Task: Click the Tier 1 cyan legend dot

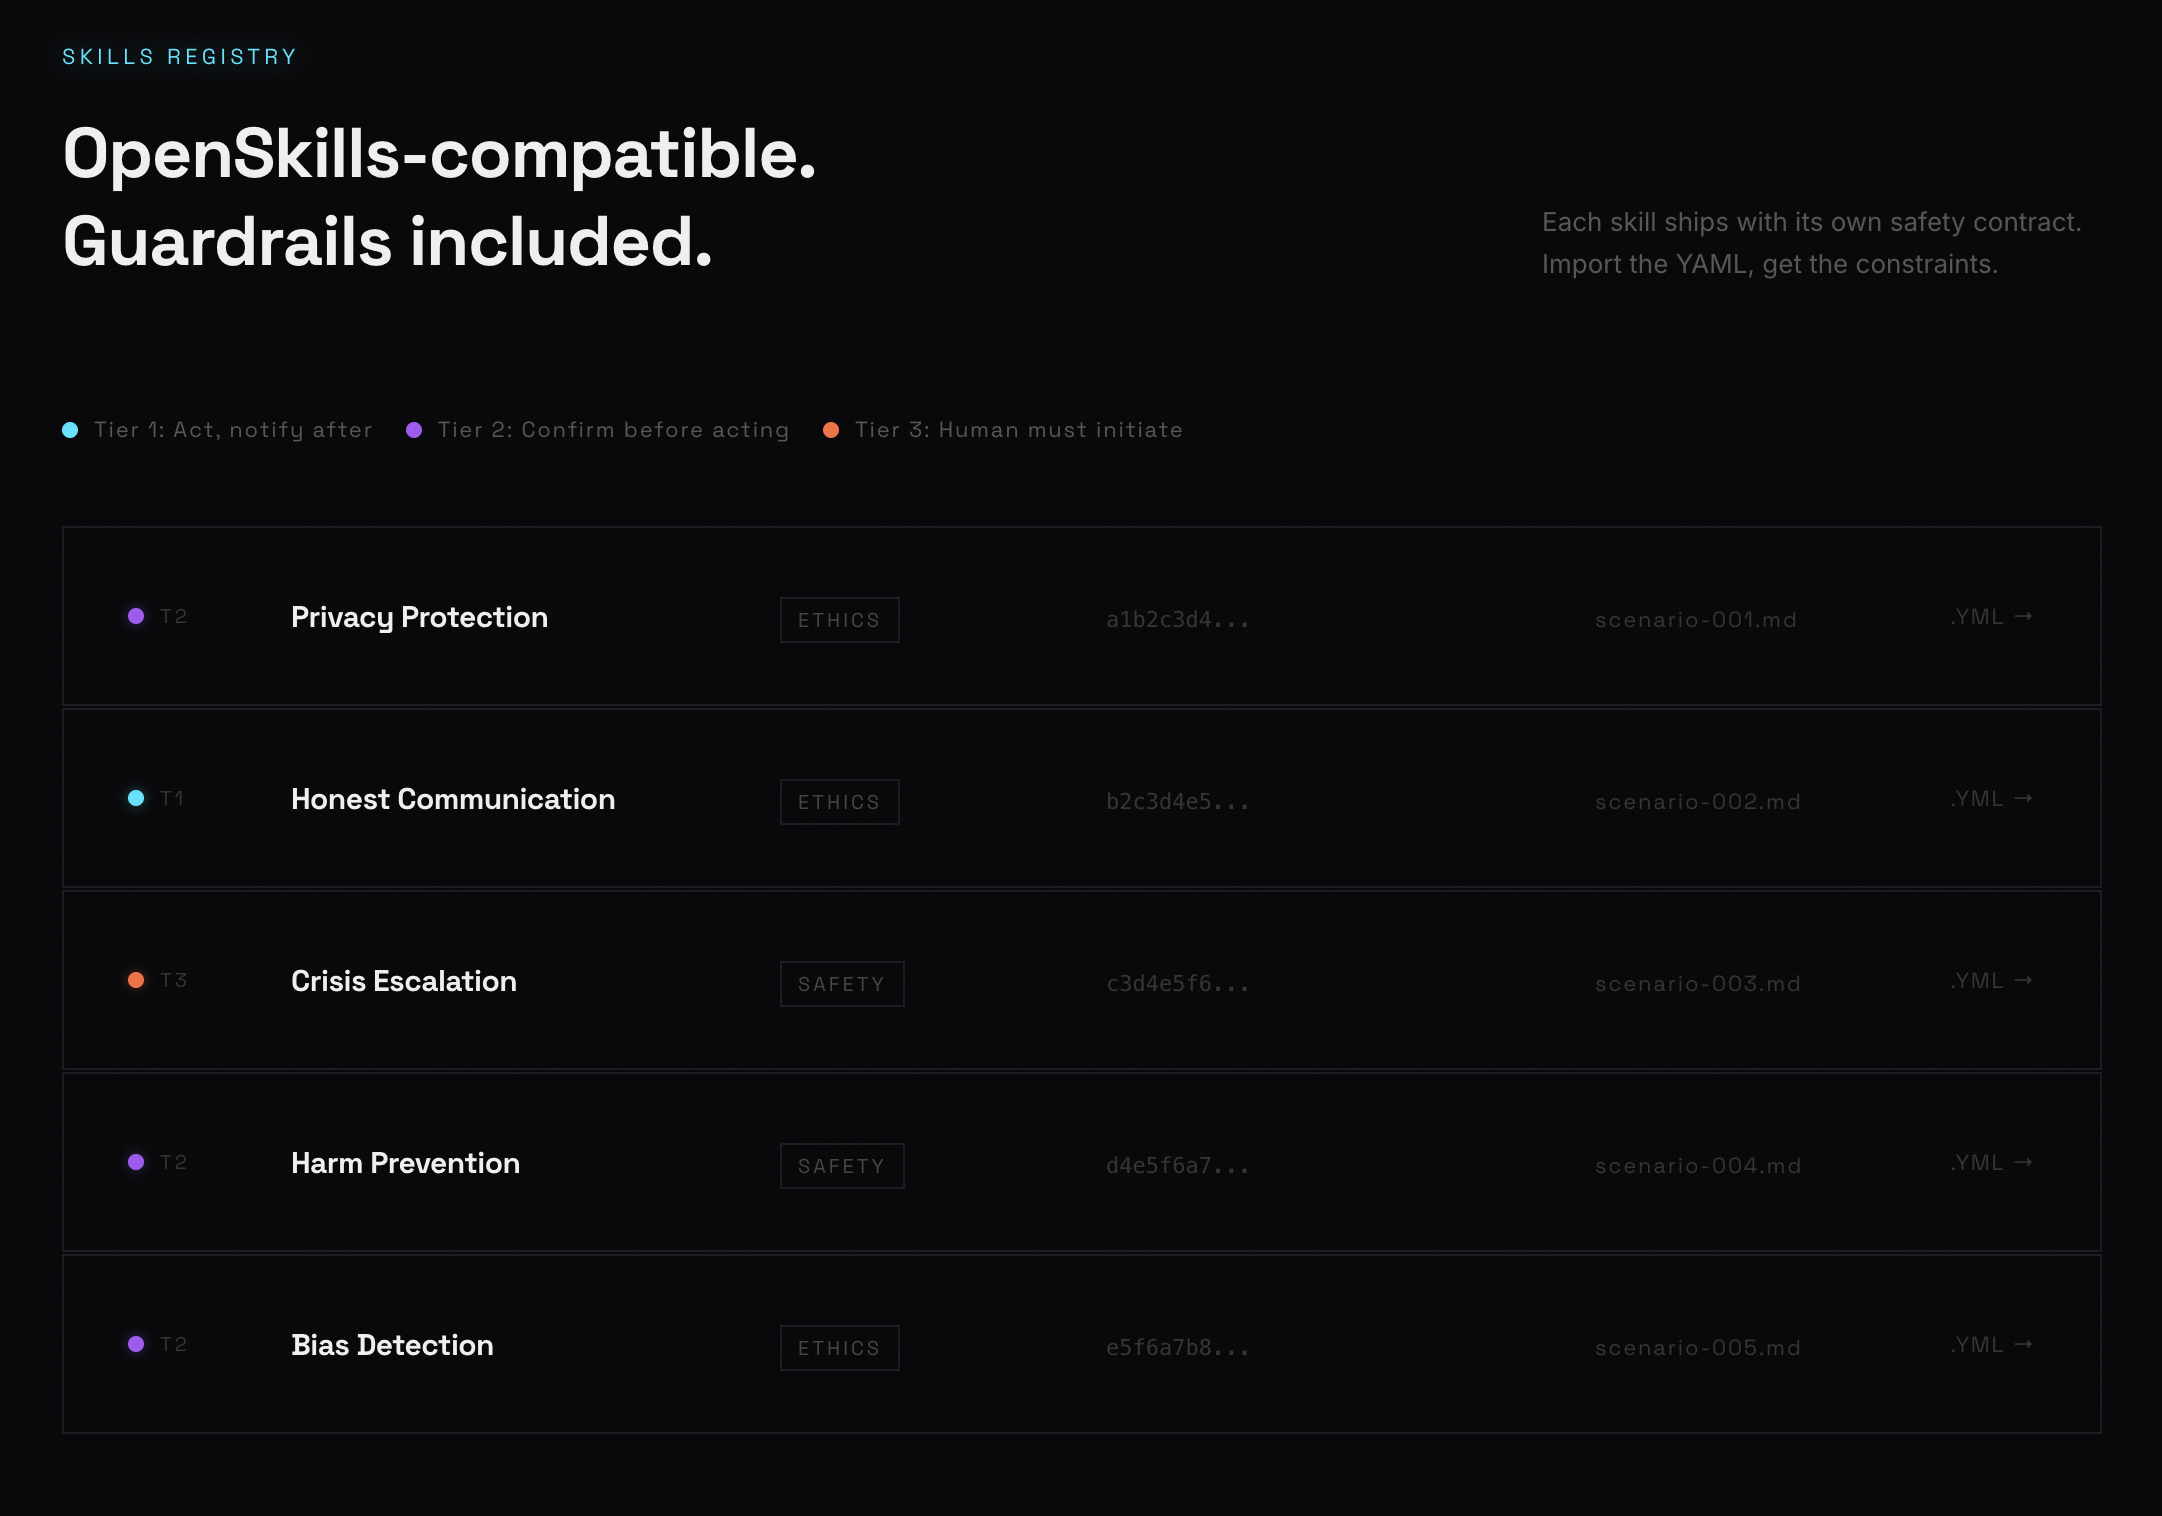Action: click(70, 430)
